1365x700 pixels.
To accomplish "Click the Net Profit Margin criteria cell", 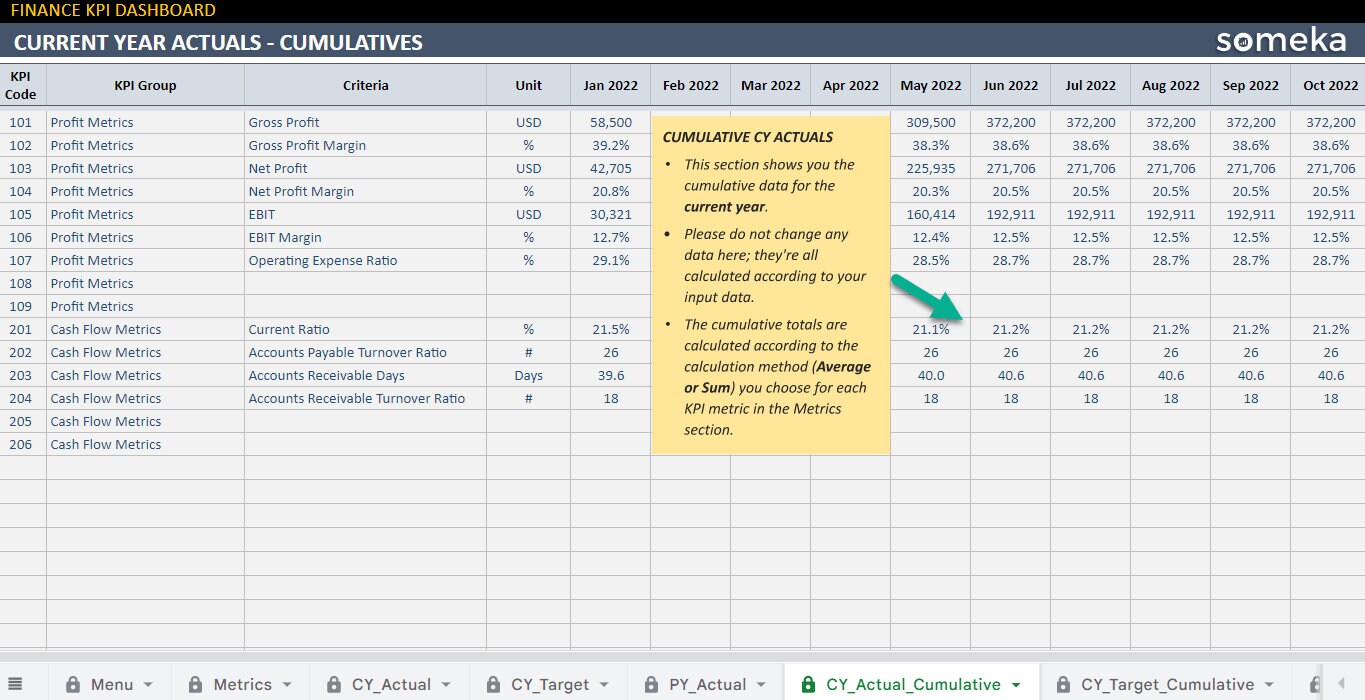I will point(365,191).
